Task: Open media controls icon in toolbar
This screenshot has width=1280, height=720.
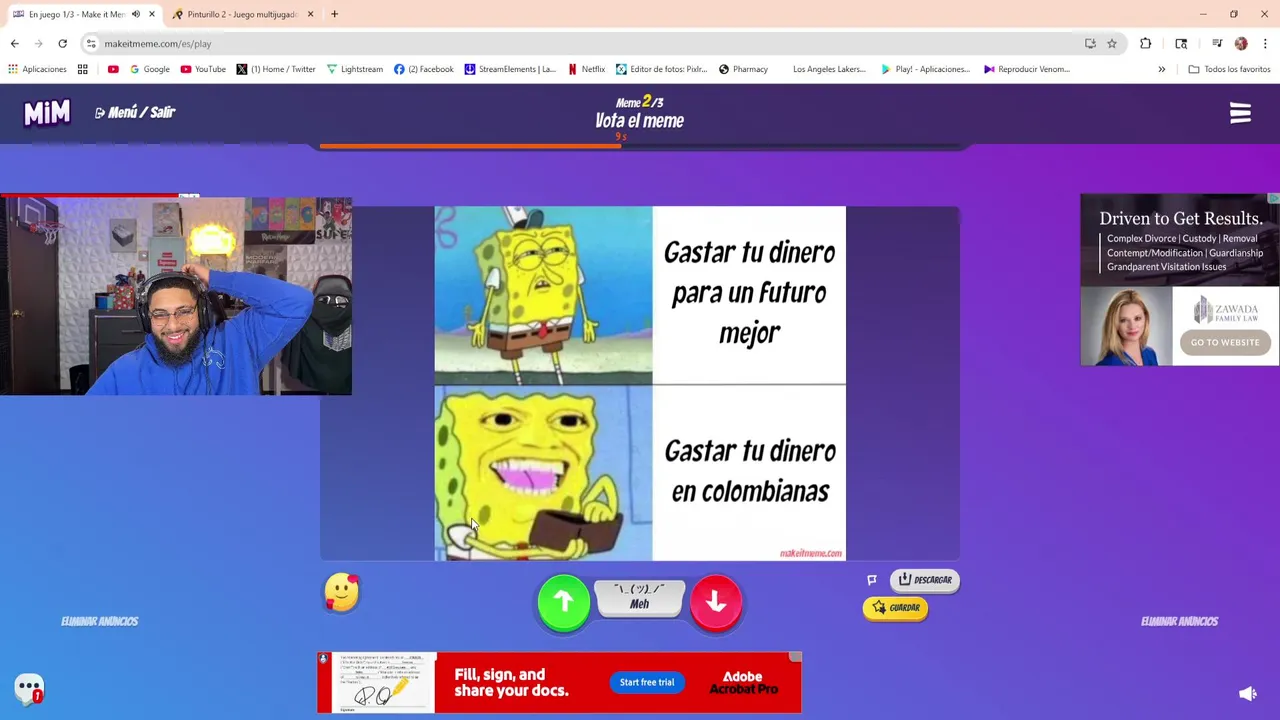Action: click(1217, 44)
